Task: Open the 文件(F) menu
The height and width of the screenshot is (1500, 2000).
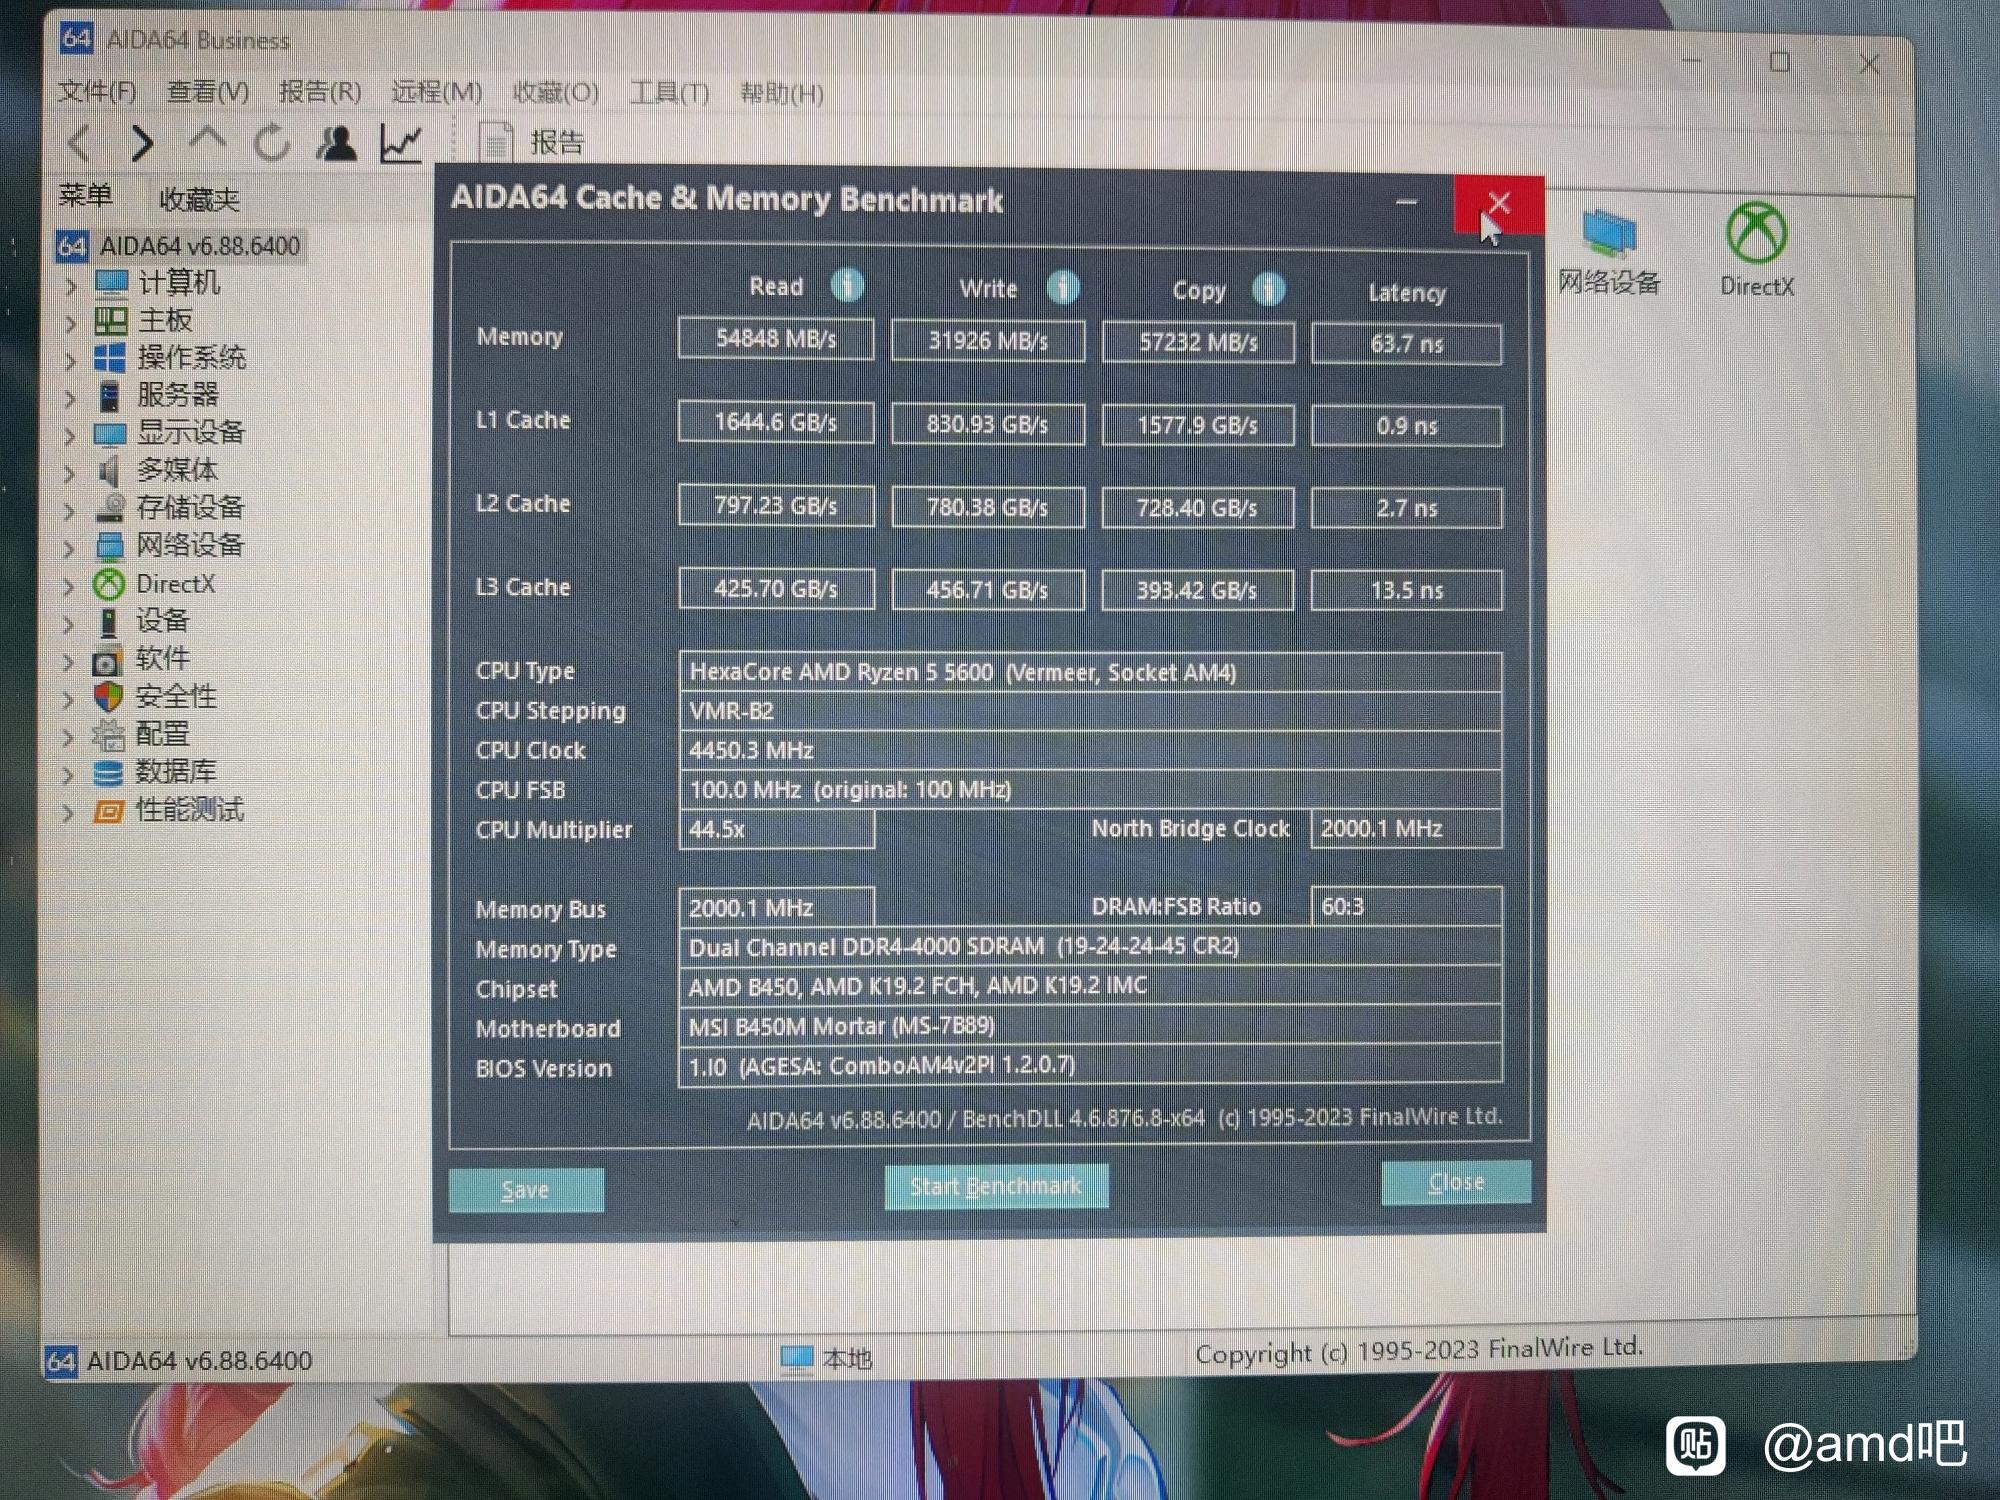Action: point(97,91)
